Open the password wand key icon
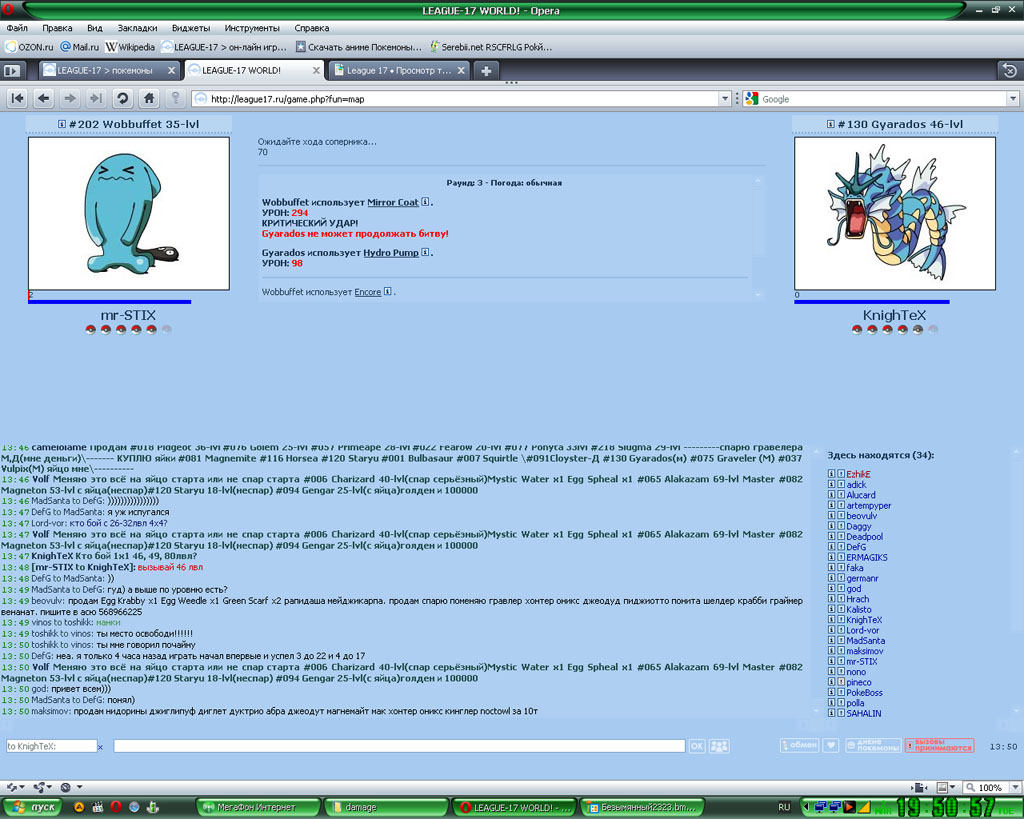 click(x=175, y=99)
